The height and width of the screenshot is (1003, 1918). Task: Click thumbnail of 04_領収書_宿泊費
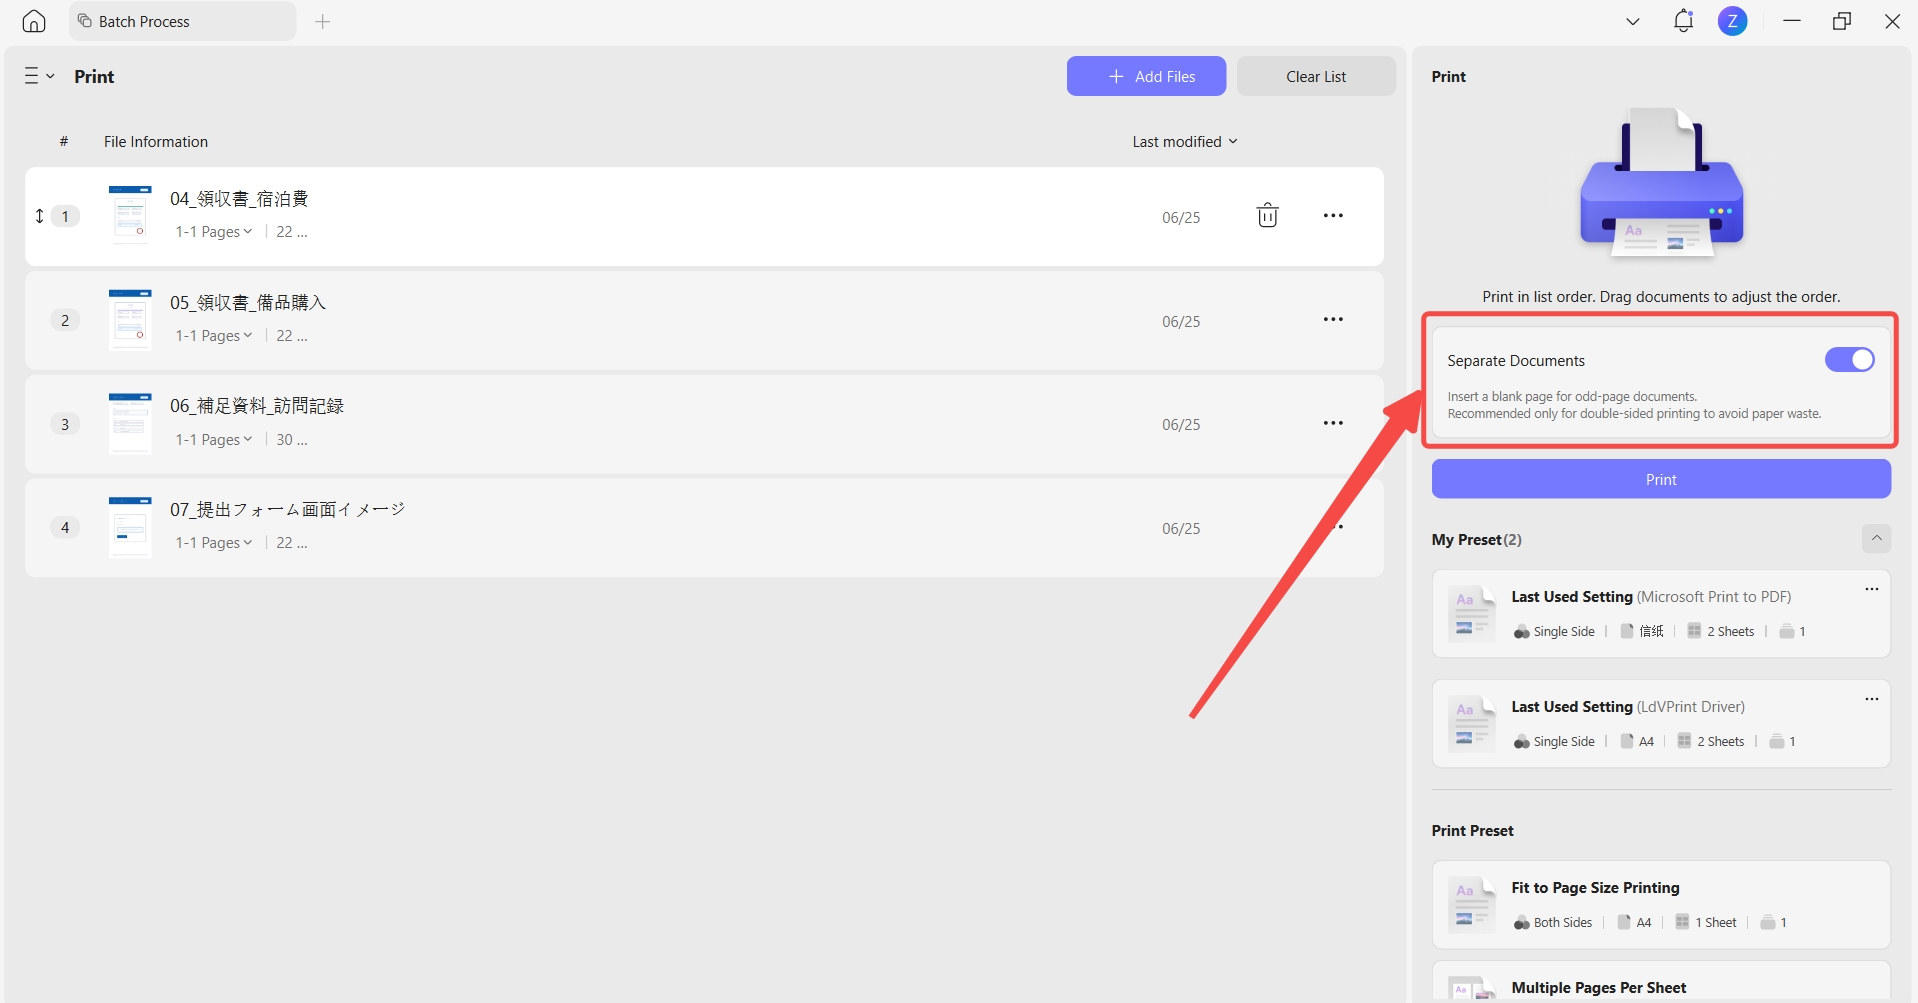(130, 214)
